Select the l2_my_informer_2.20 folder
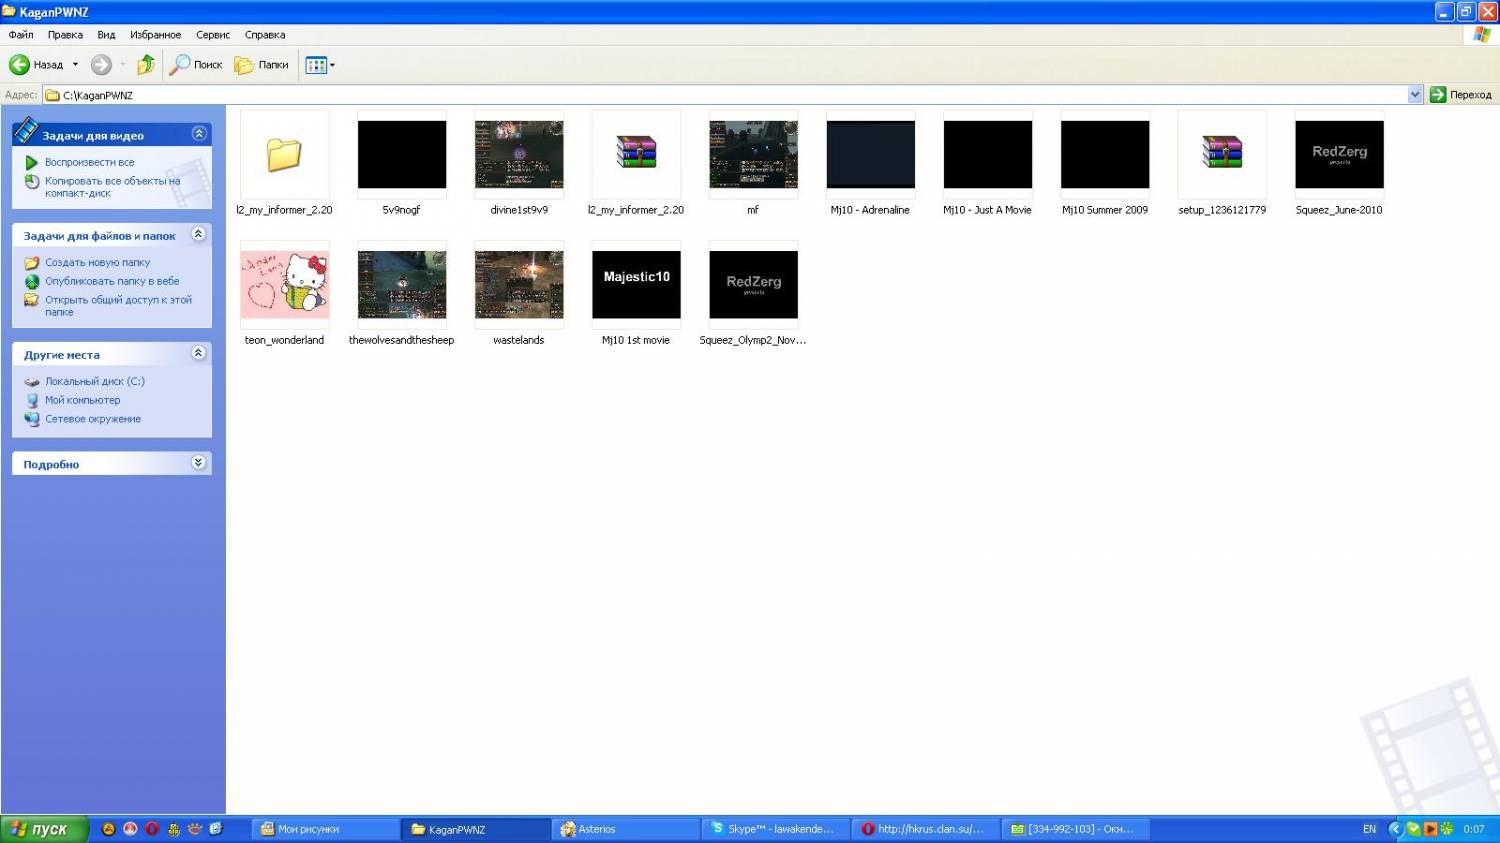Image resolution: width=1500 pixels, height=843 pixels. click(284, 155)
